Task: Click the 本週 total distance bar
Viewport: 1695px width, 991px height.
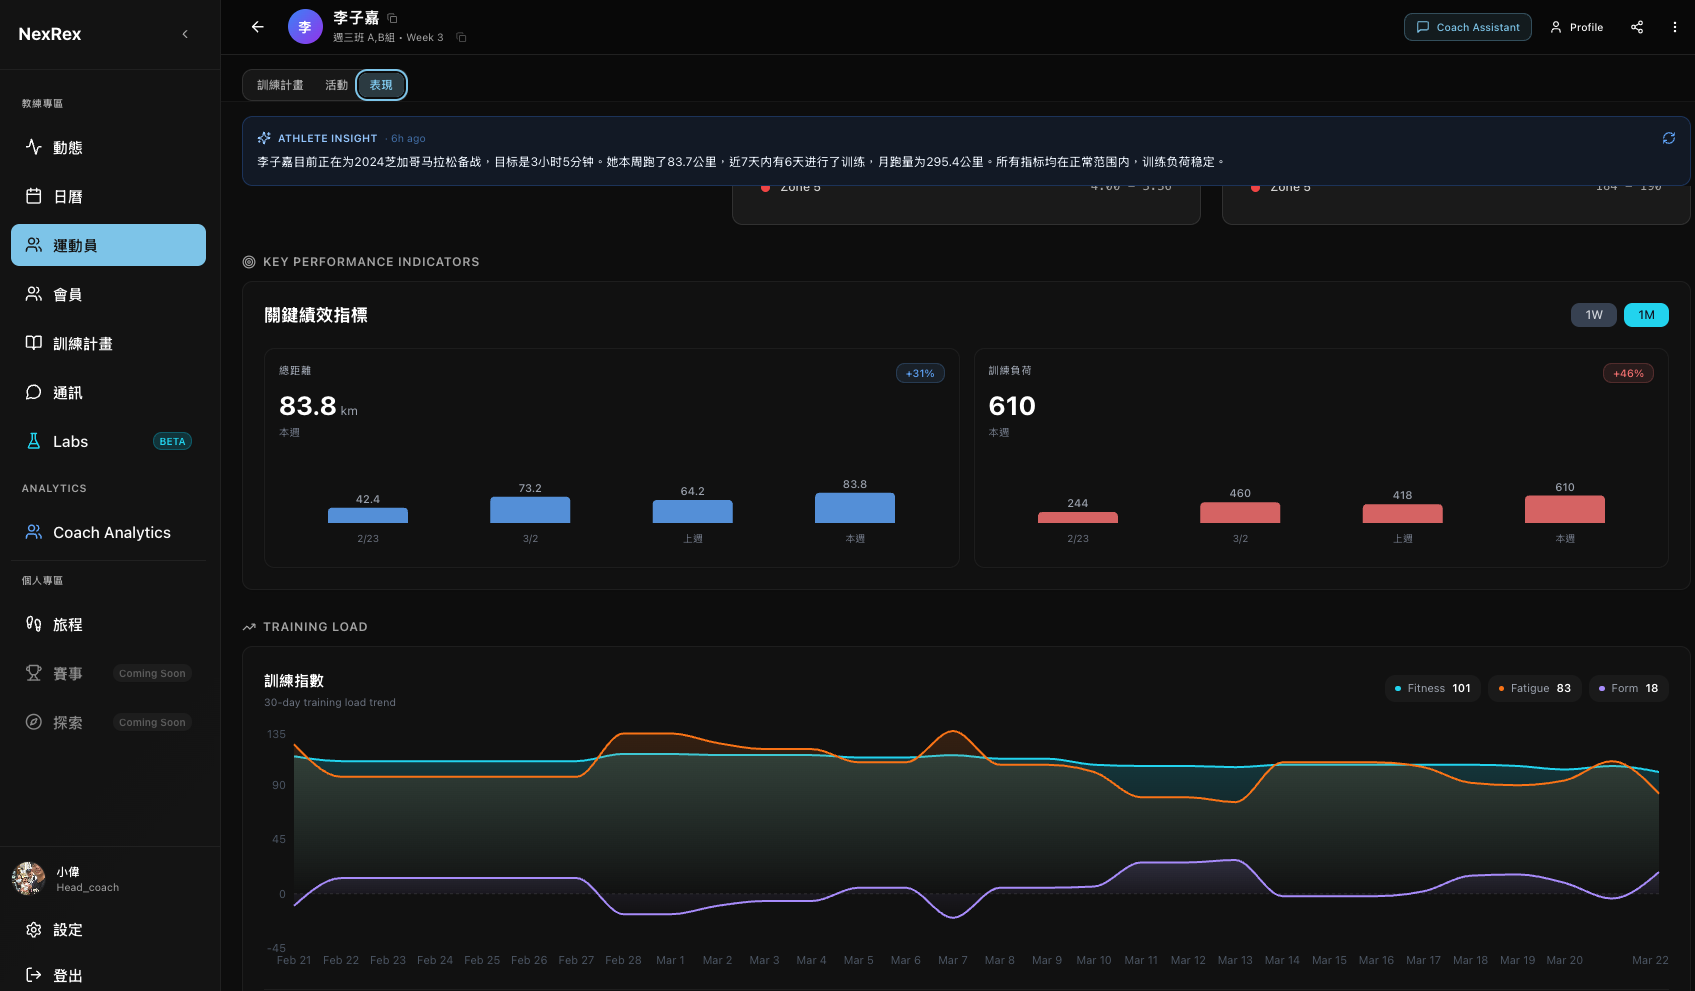Action: pos(855,508)
